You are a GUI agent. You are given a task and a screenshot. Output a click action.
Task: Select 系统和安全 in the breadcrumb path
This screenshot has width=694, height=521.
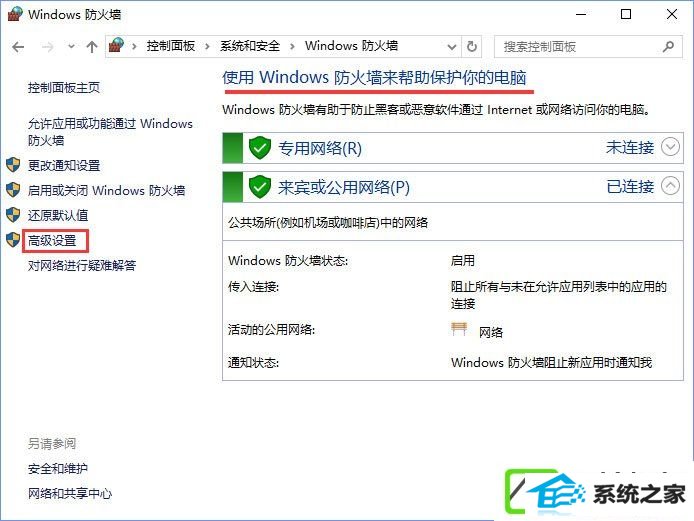coord(250,46)
